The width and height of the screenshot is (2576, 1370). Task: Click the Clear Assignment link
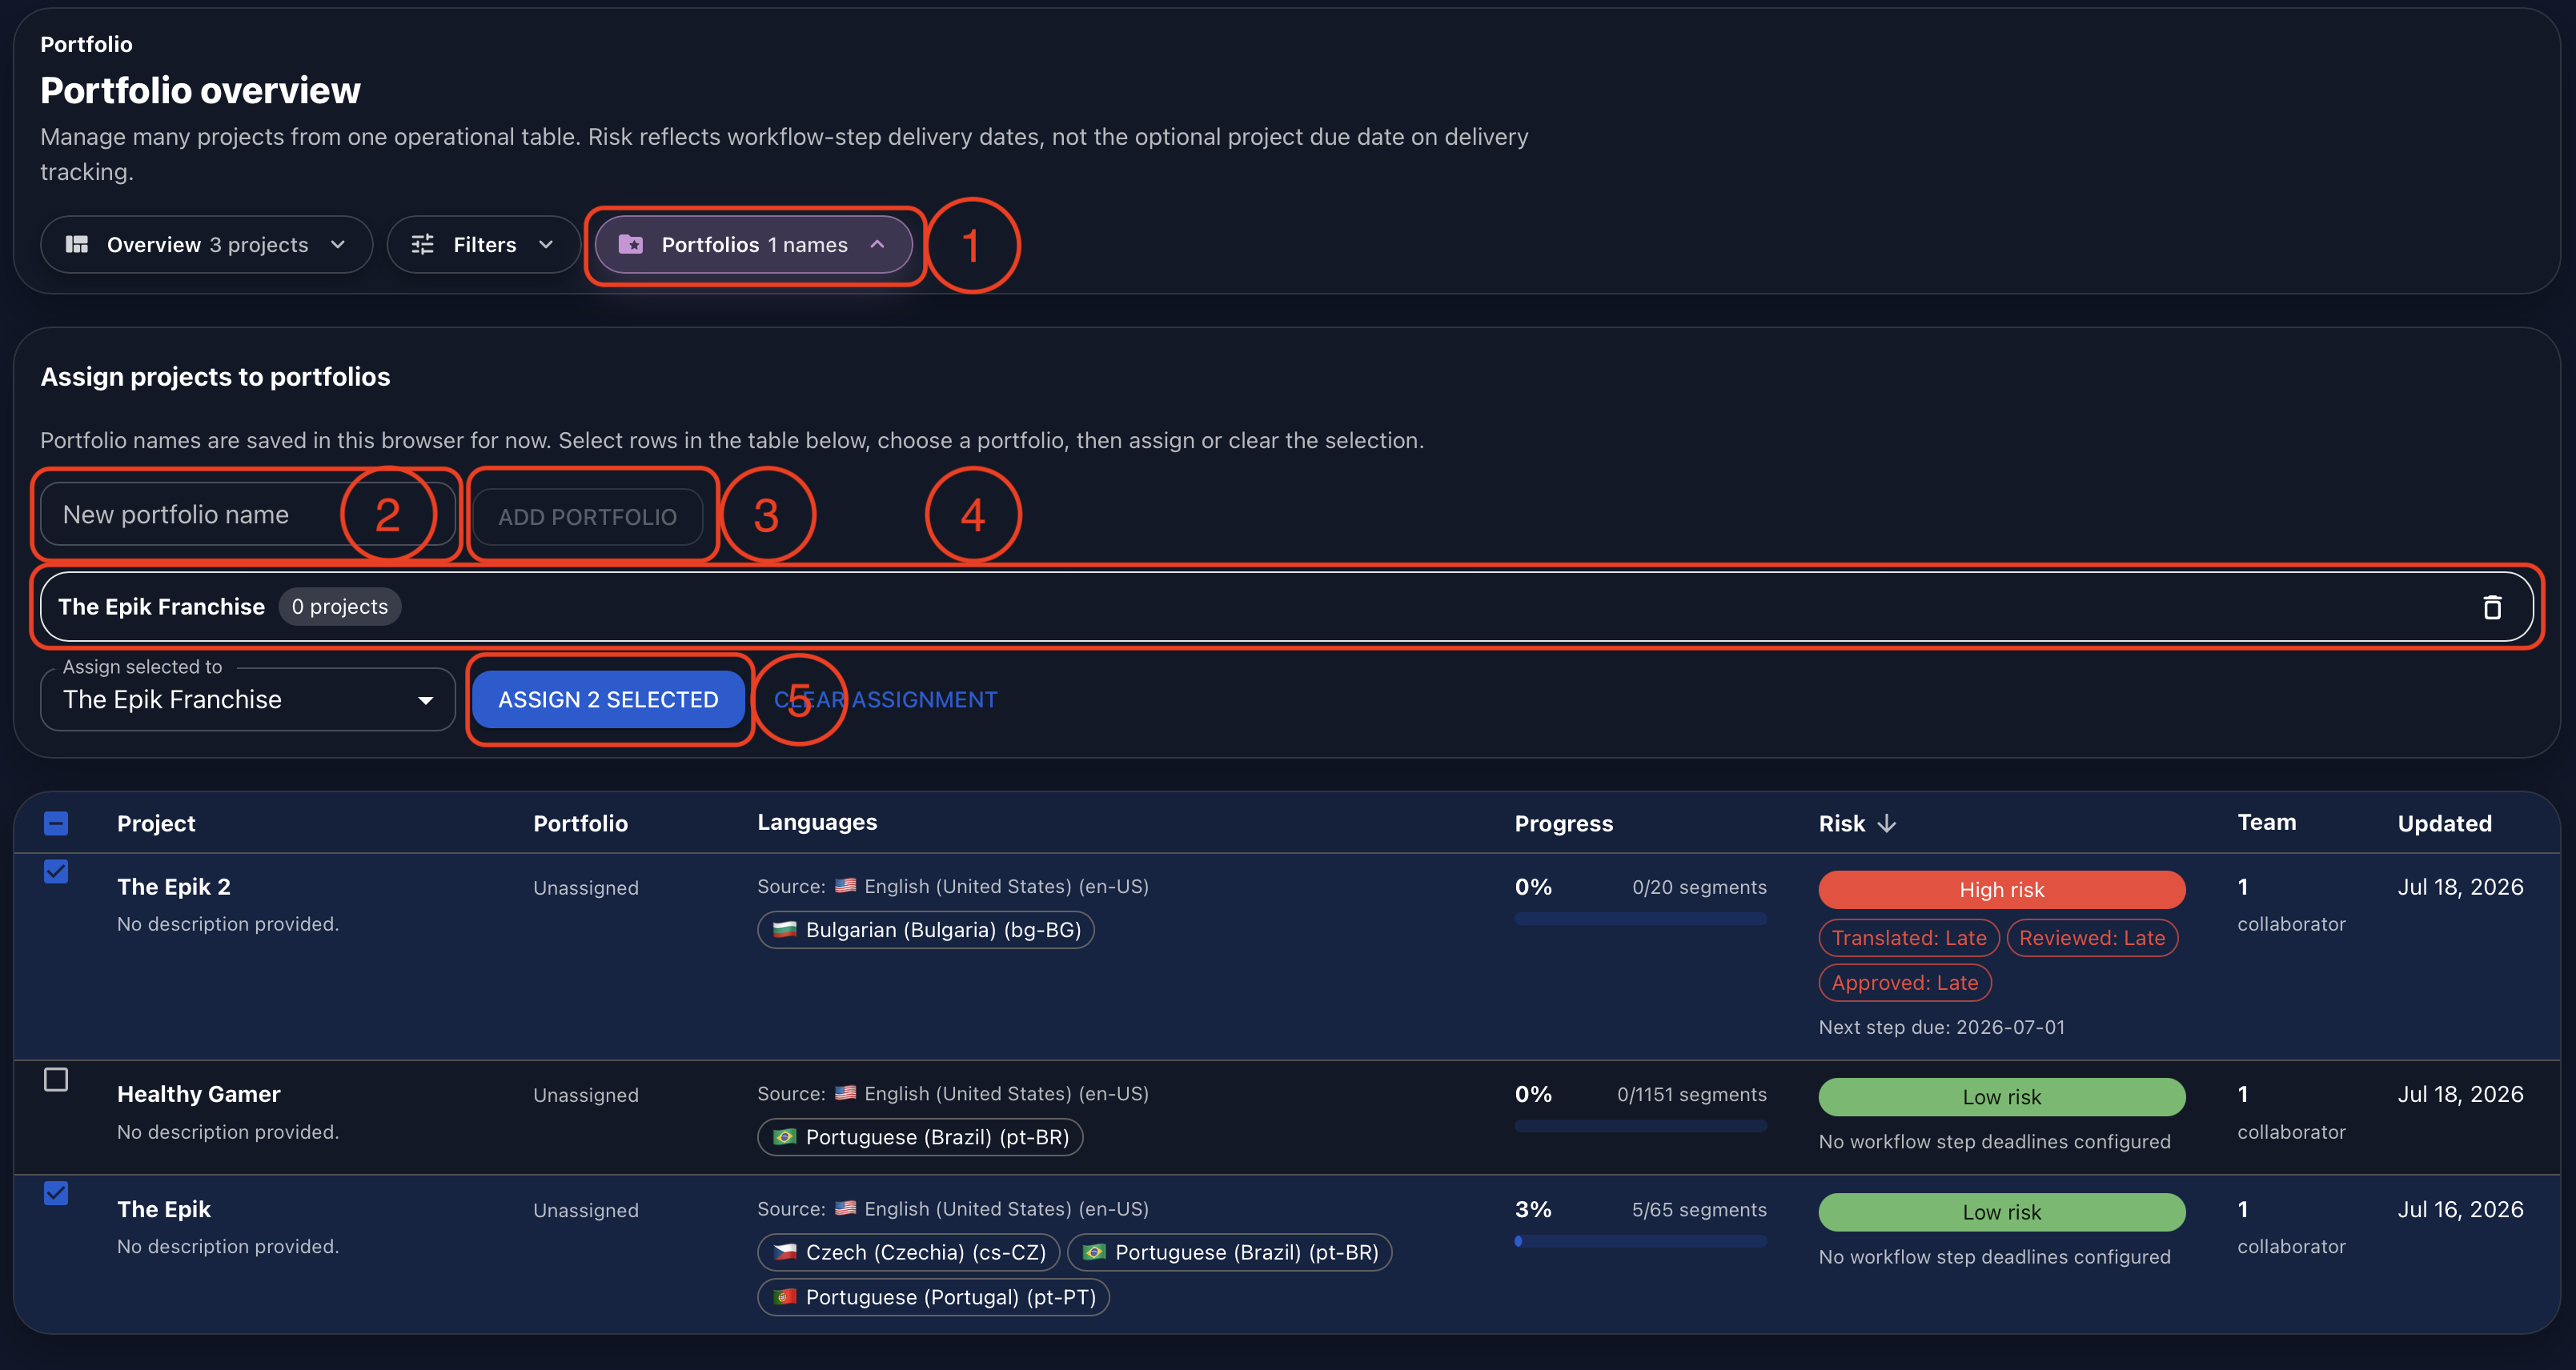886,700
